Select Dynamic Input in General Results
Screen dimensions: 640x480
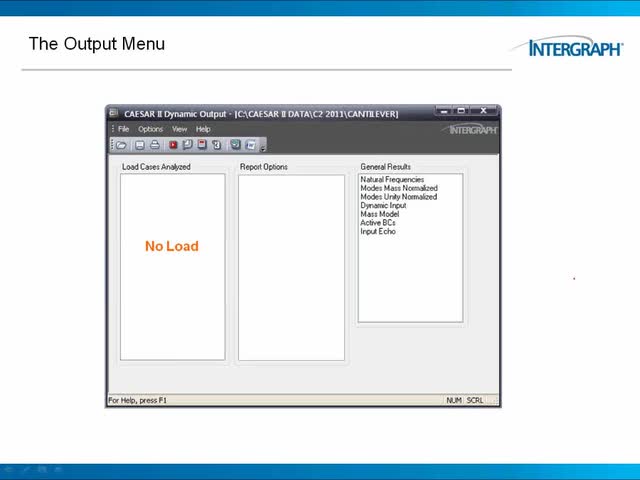click(383, 205)
